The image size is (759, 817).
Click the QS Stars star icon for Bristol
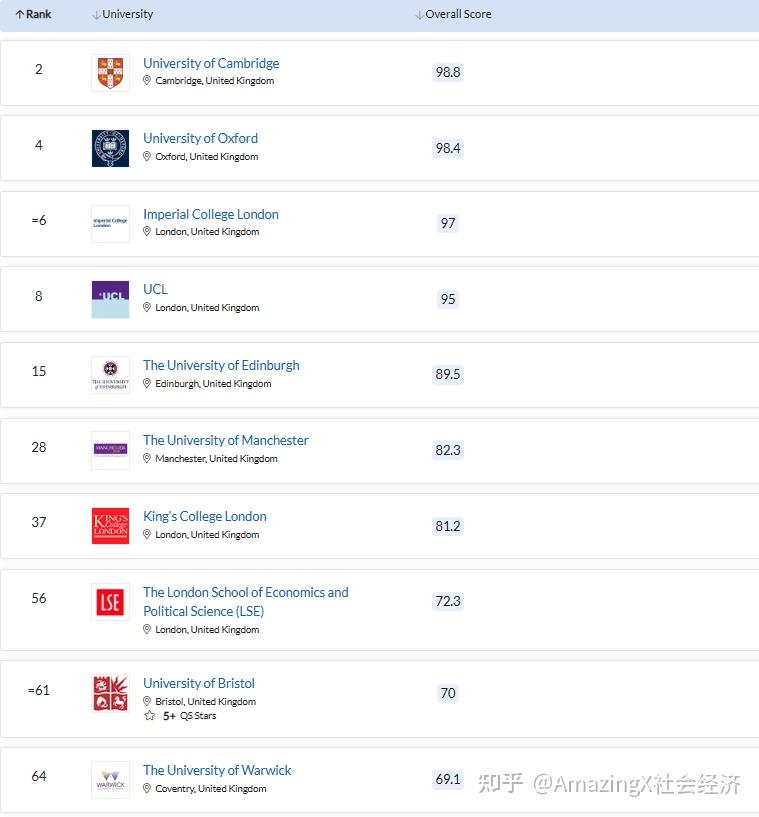point(150,715)
